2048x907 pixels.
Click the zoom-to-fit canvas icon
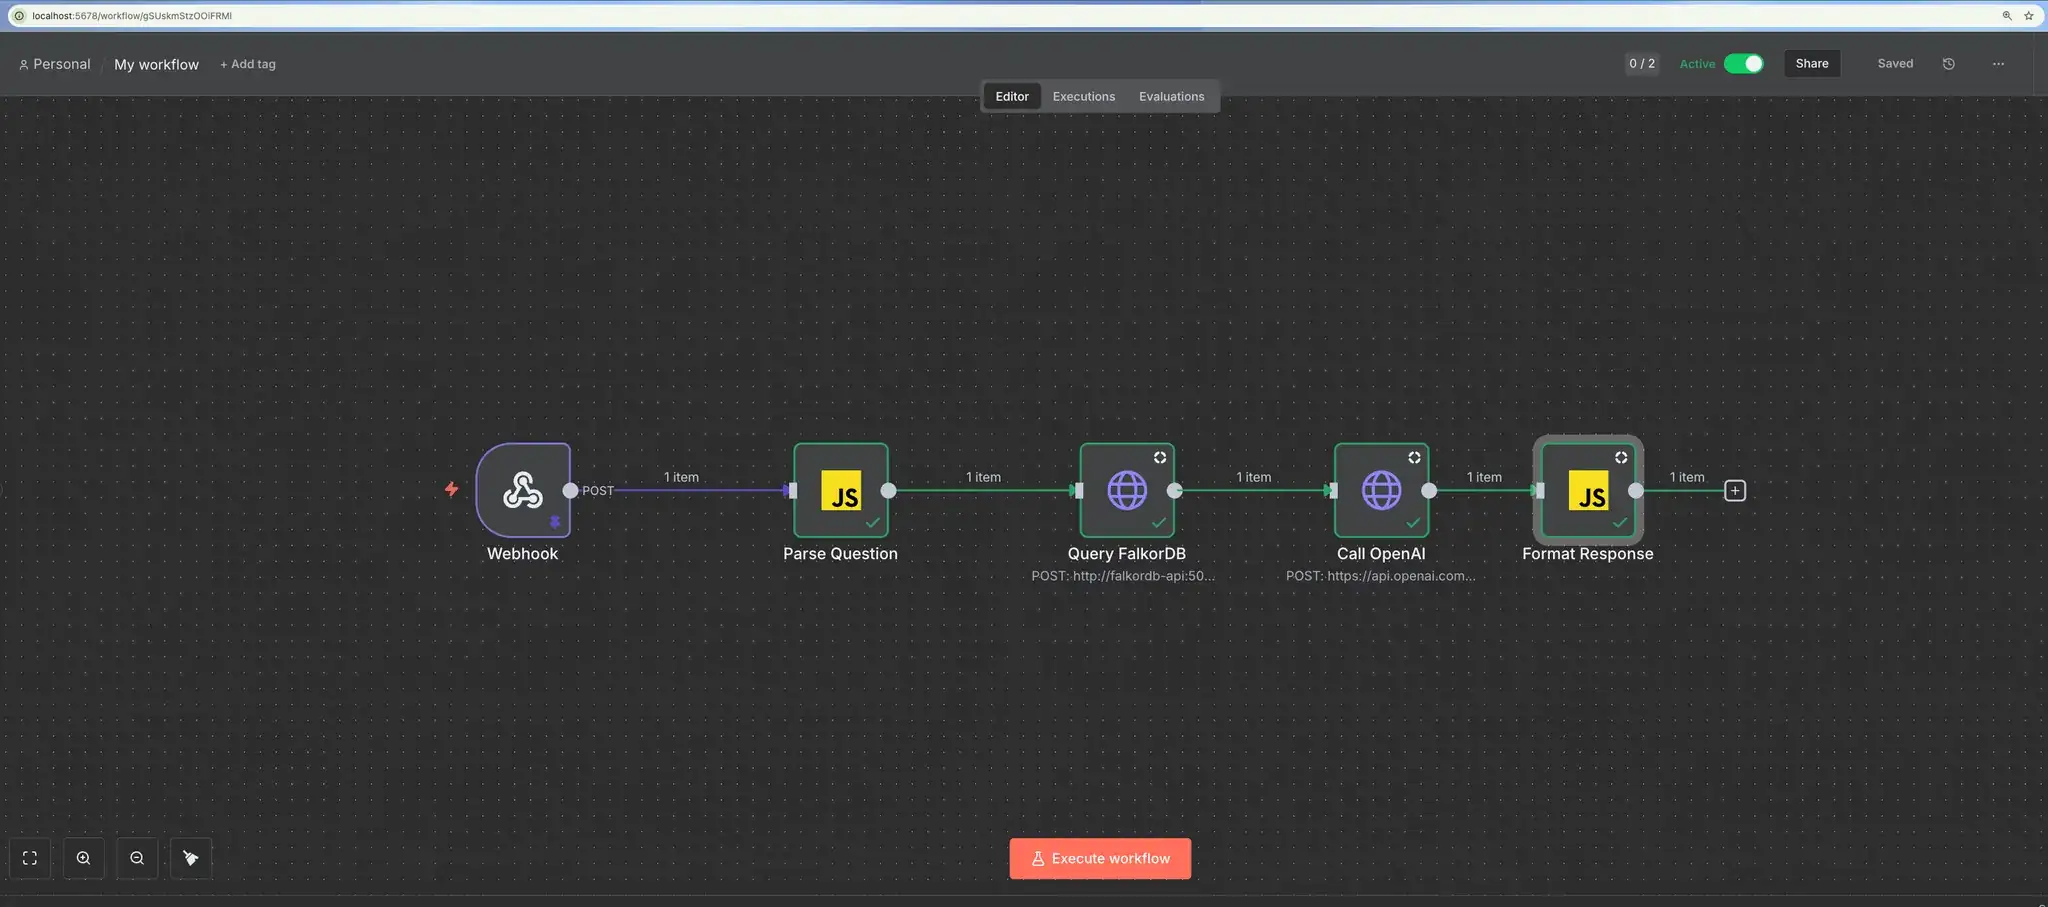coord(29,857)
